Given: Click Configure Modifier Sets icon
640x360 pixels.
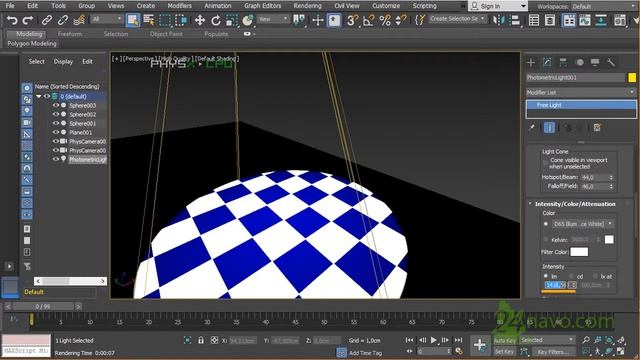Looking at the screenshot, I should point(597,127).
